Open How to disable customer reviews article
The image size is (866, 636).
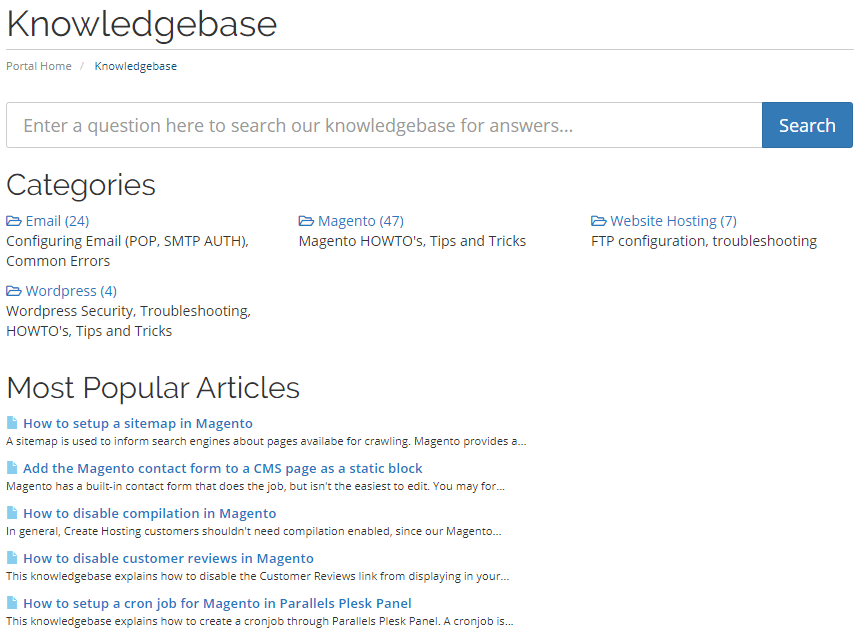click(x=168, y=558)
